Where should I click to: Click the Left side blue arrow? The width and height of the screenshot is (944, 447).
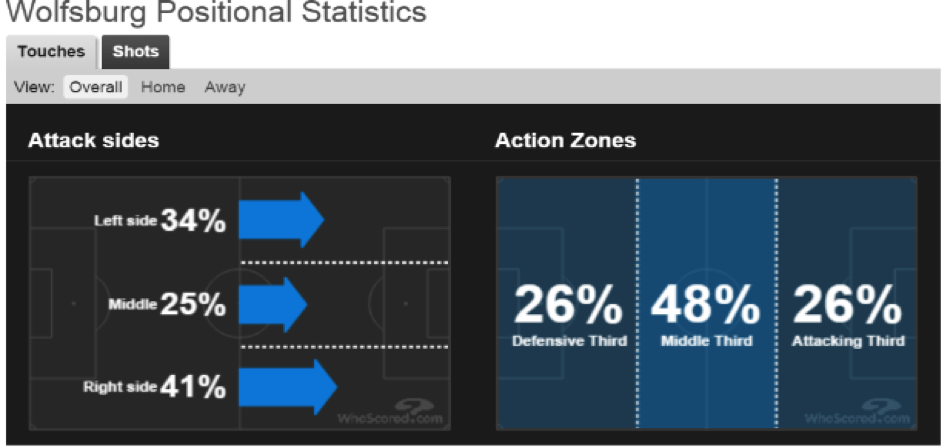(x=281, y=220)
